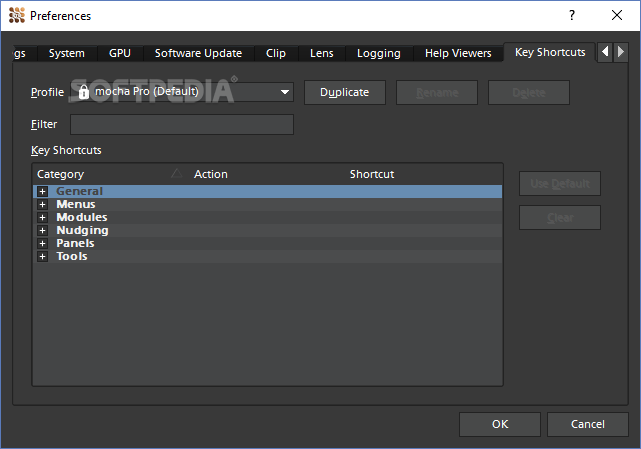
Task: Select the Nudging row label
Action: [x=82, y=231]
